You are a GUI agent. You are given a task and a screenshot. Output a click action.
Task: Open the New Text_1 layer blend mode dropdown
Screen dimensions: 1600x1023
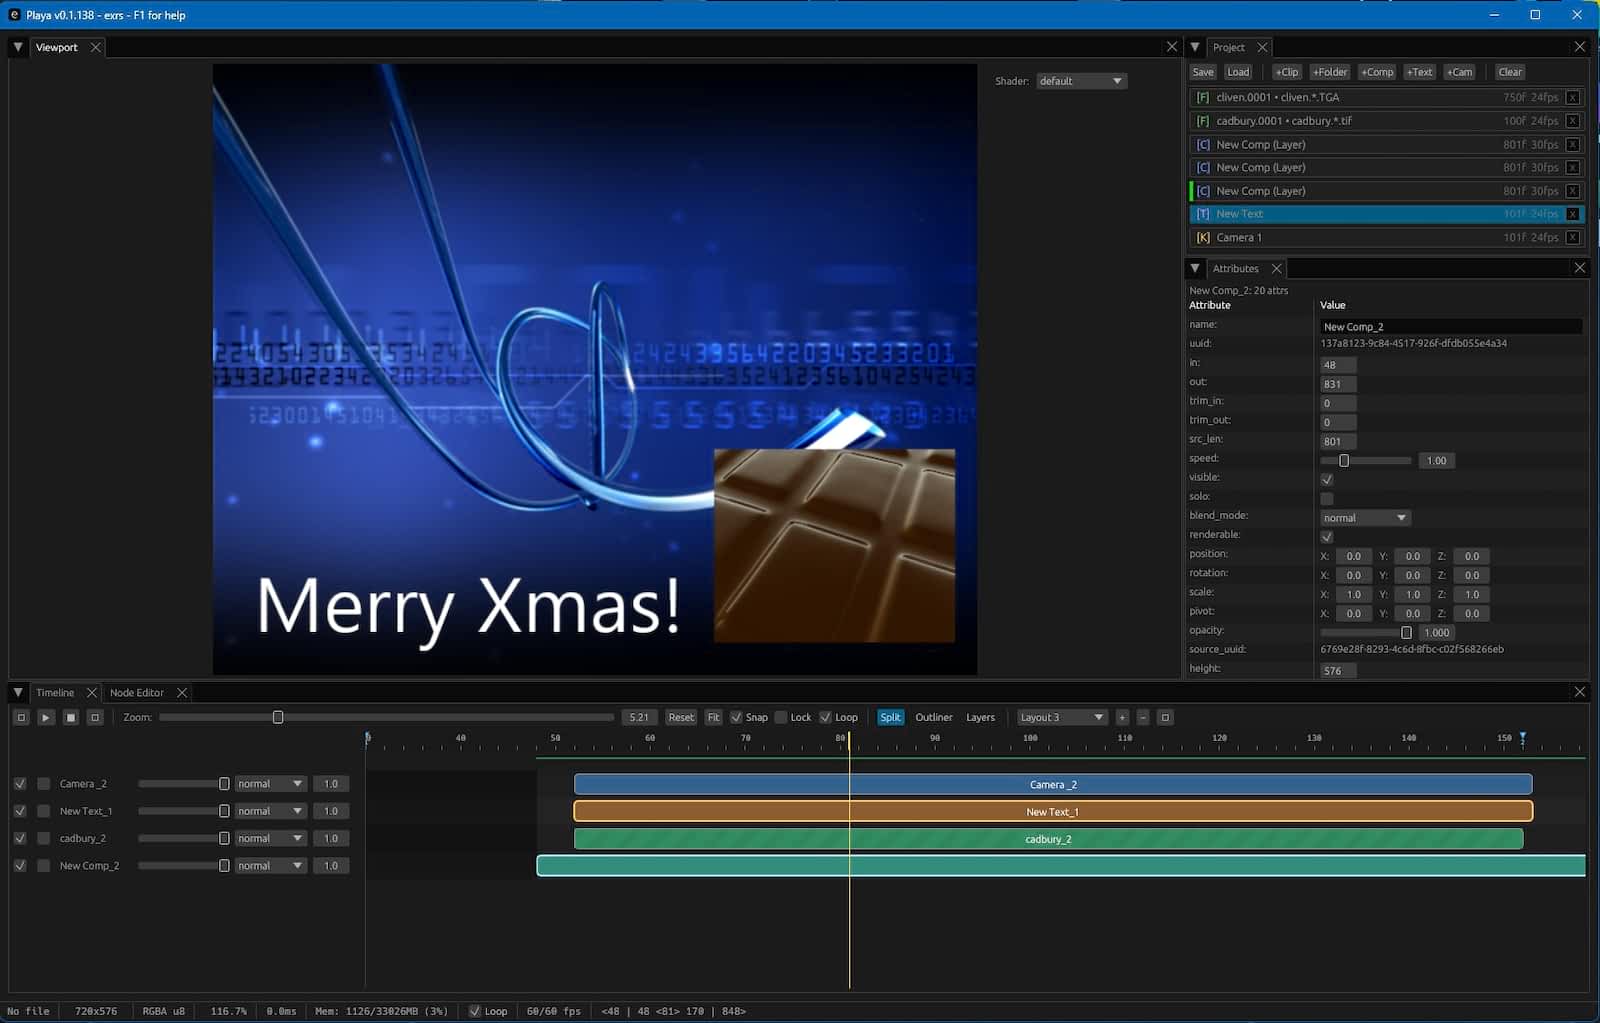tap(270, 811)
